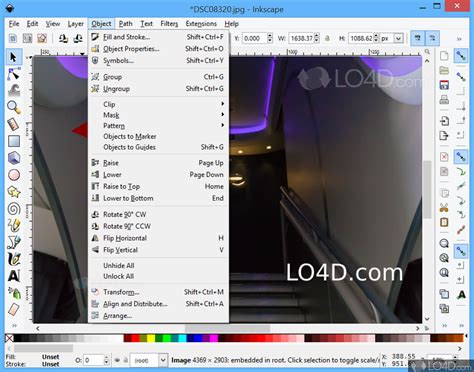Select the Tweak tool
The width and height of the screenshot is (474, 372).
(14, 90)
